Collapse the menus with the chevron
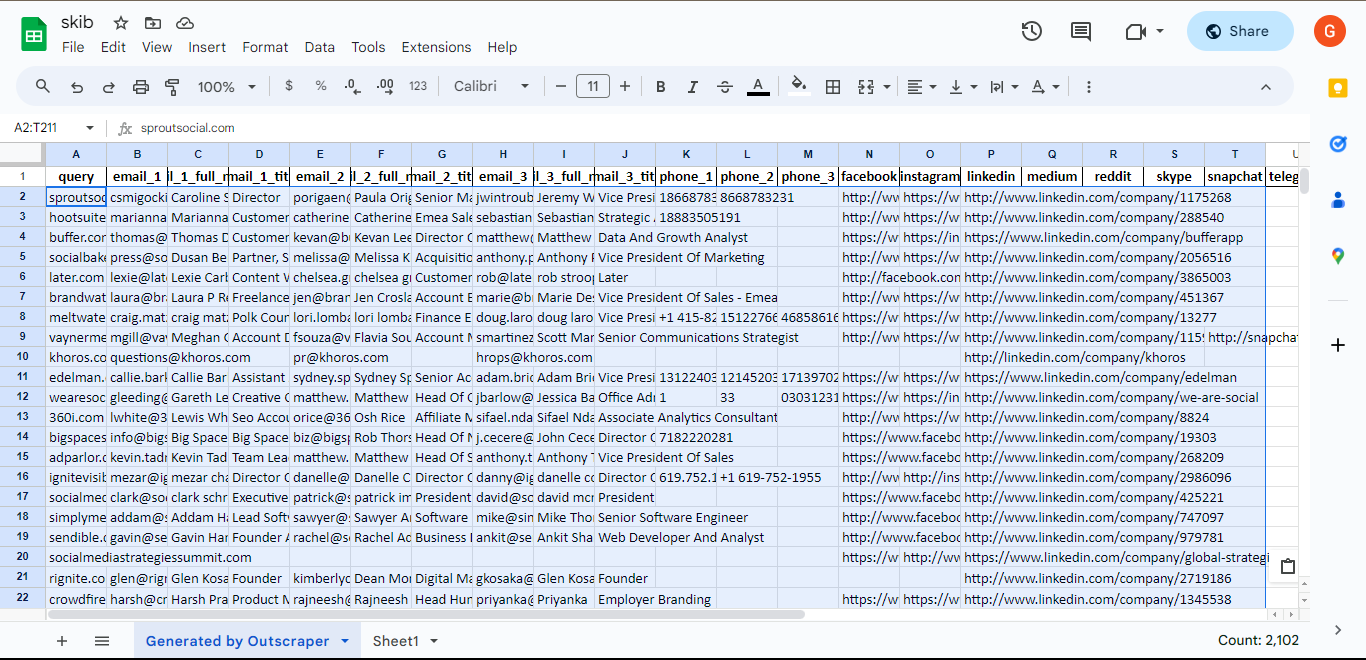This screenshot has width=1366, height=660. 1265,87
